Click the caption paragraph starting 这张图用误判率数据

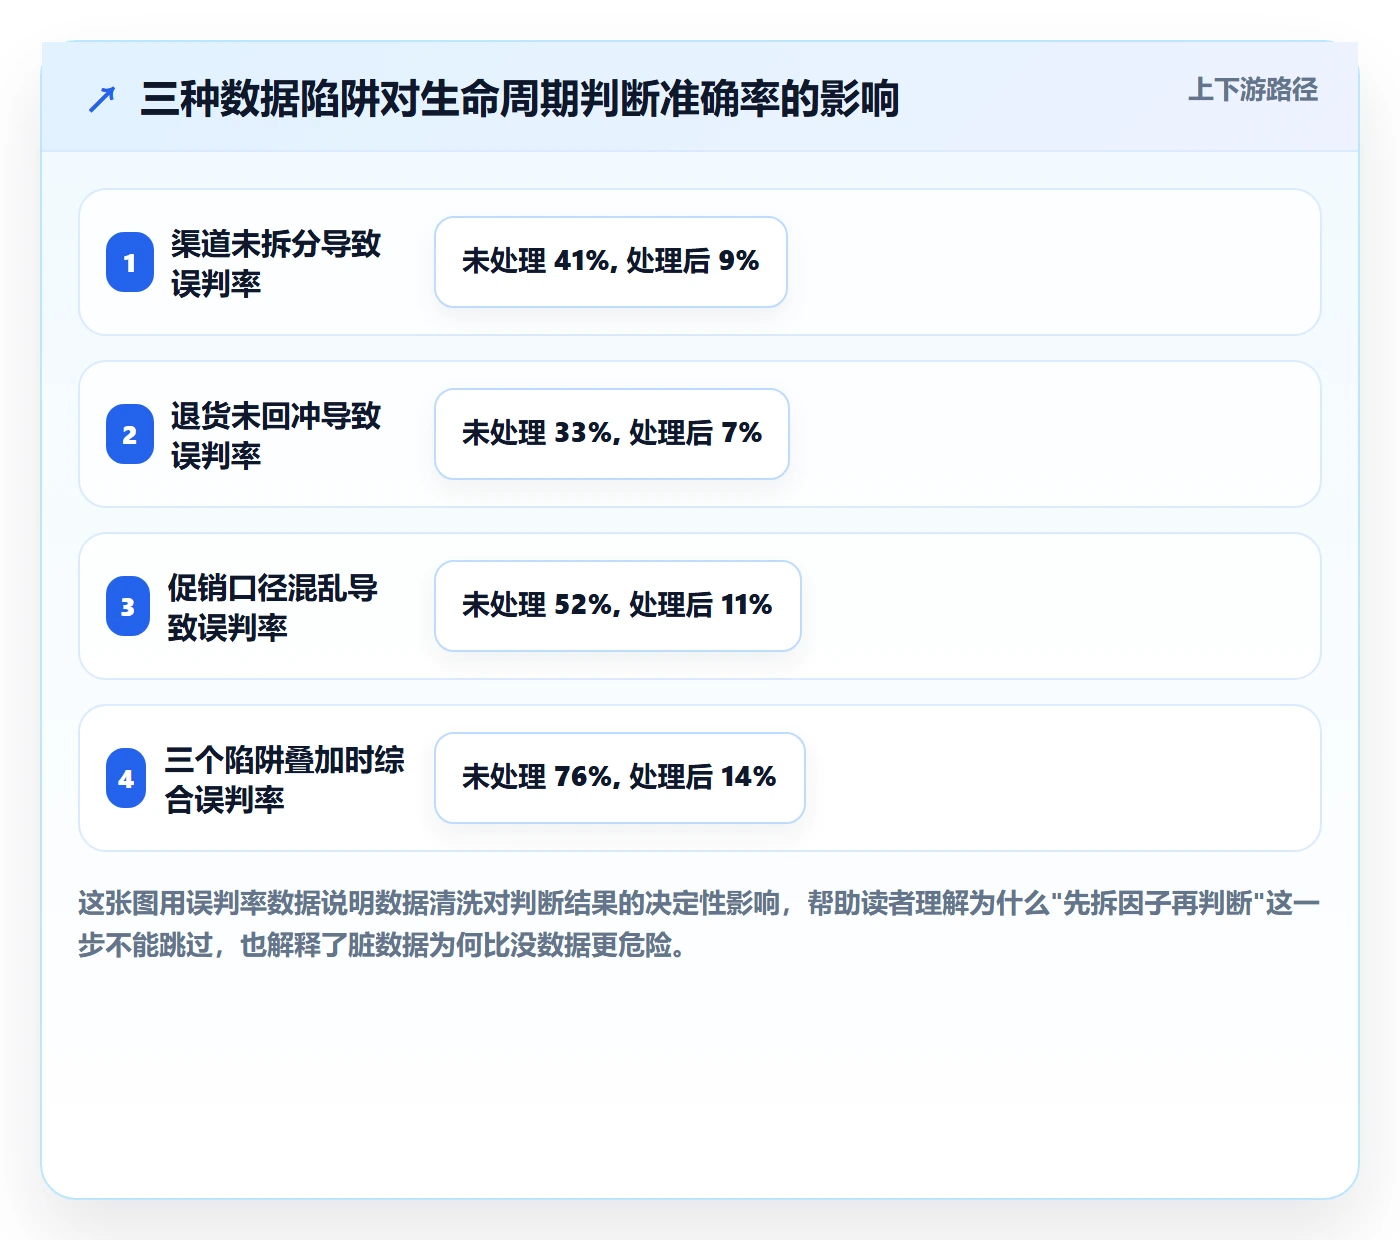[x=699, y=924]
